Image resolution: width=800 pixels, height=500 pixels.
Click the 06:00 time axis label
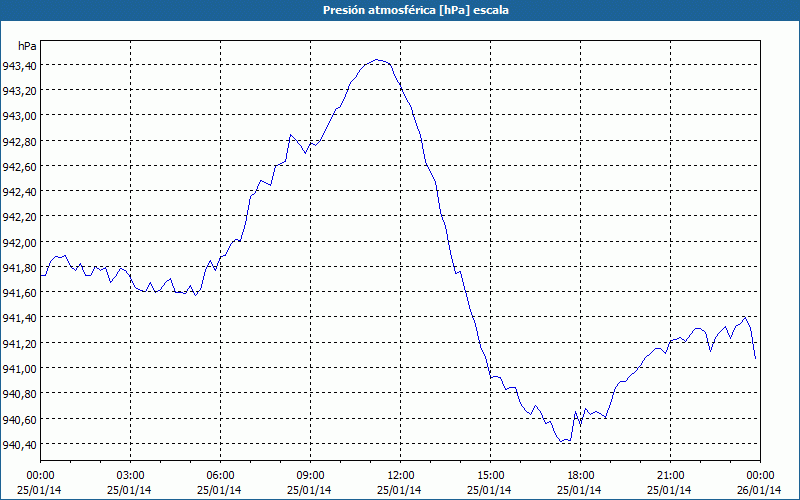point(220,475)
